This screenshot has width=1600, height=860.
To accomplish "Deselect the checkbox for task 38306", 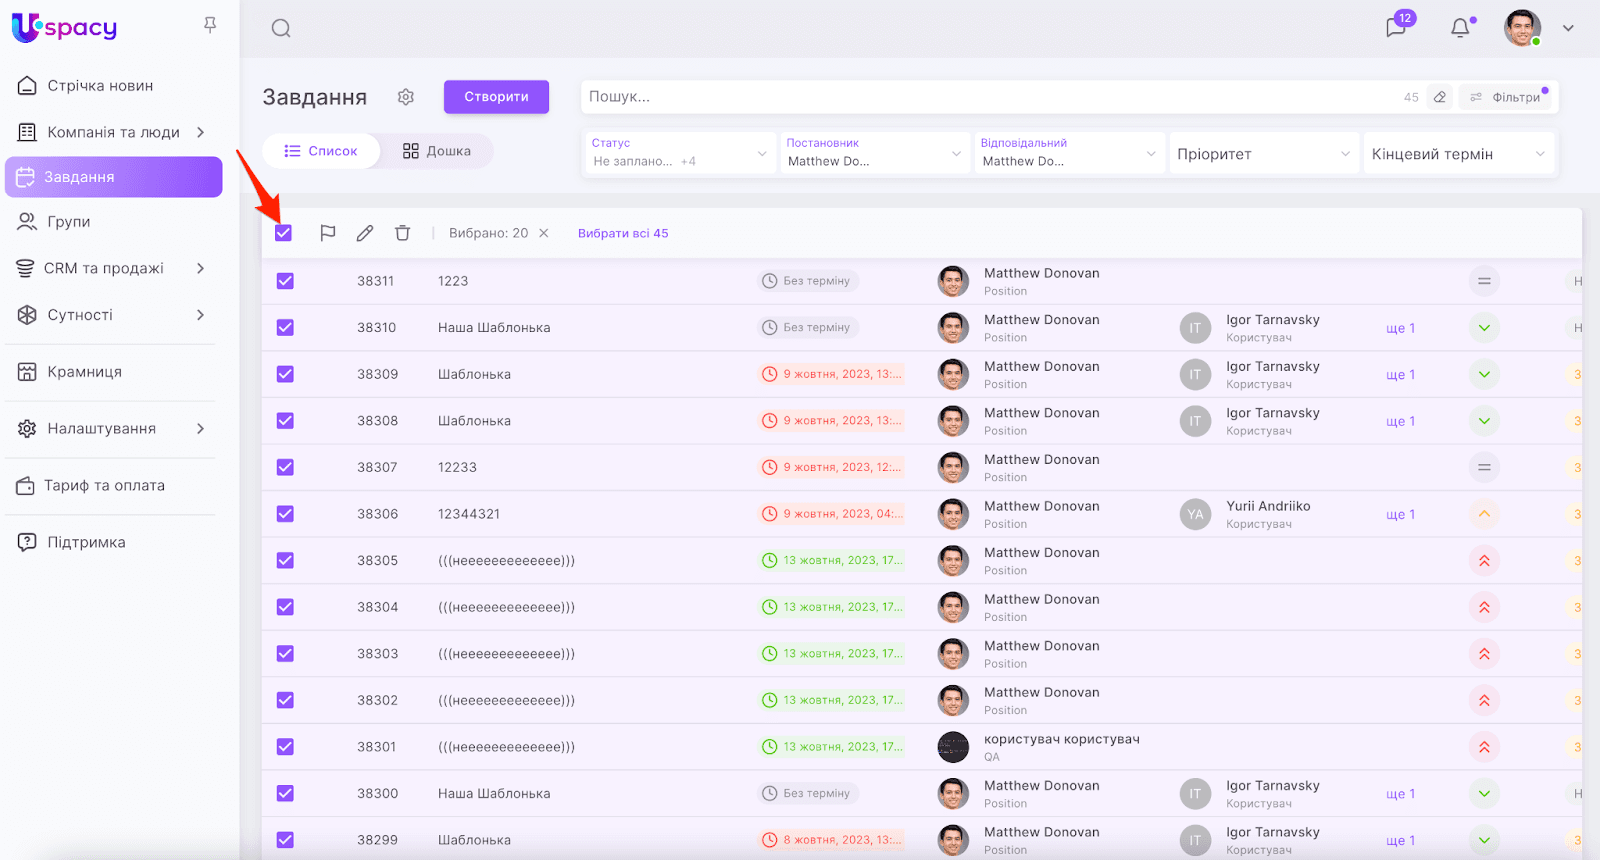I will (x=285, y=514).
